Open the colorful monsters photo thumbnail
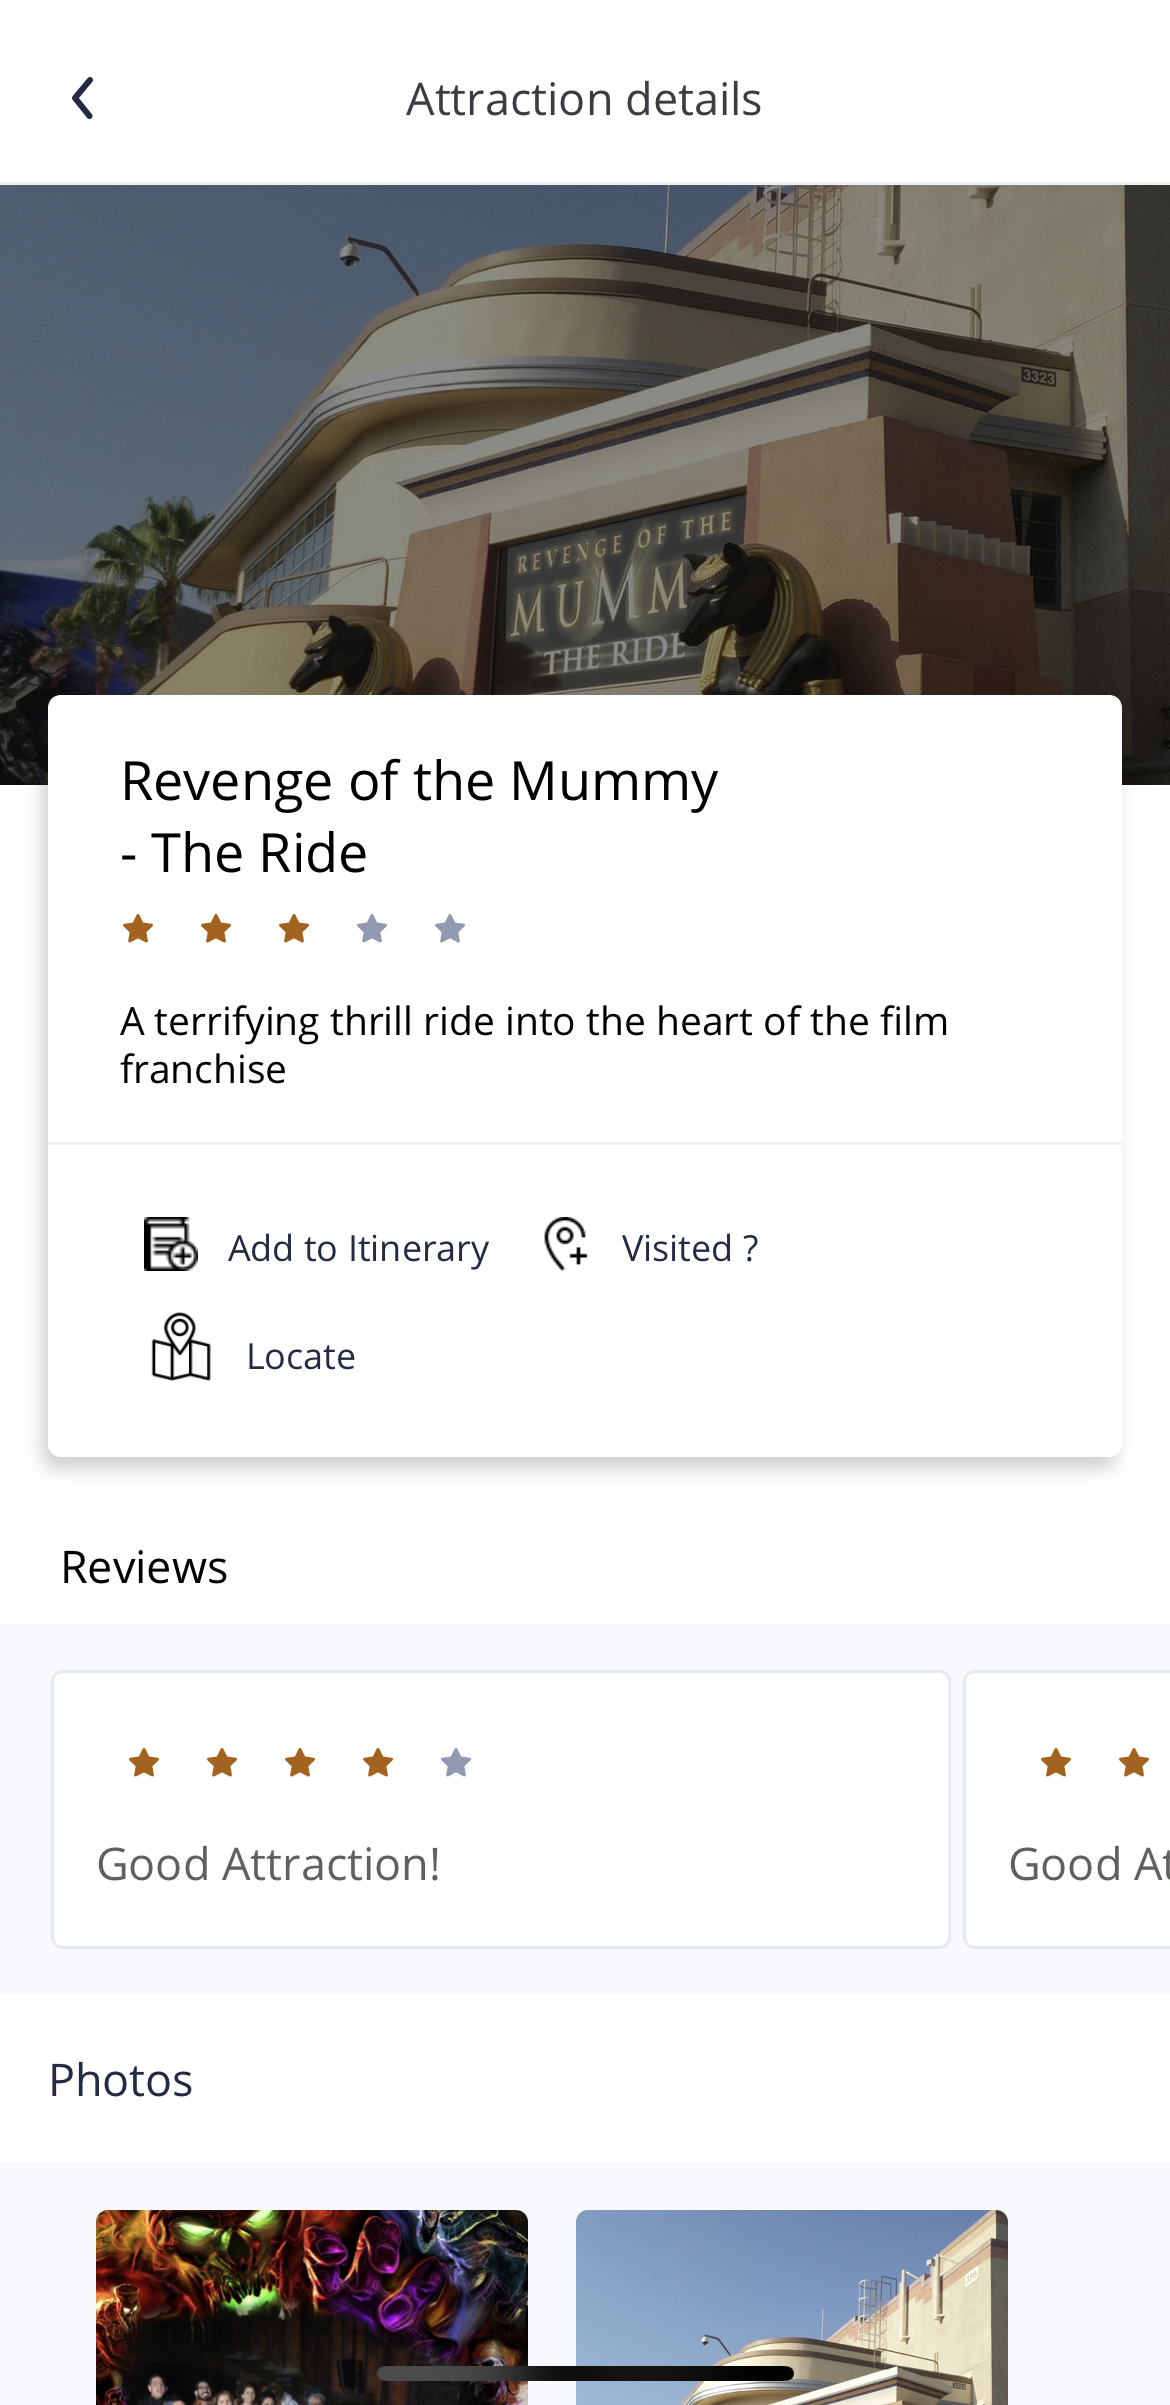Image resolution: width=1170 pixels, height=2405 pixels. point(312,2307)
